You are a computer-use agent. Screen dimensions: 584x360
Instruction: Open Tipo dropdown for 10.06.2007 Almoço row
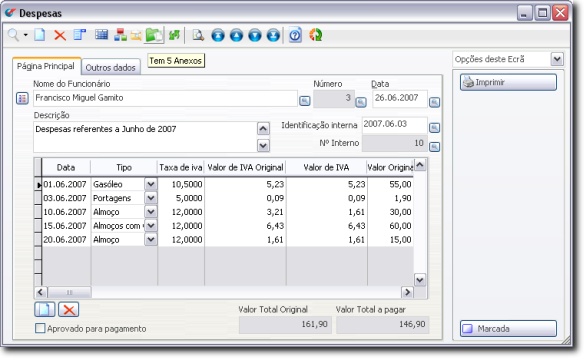151,211
